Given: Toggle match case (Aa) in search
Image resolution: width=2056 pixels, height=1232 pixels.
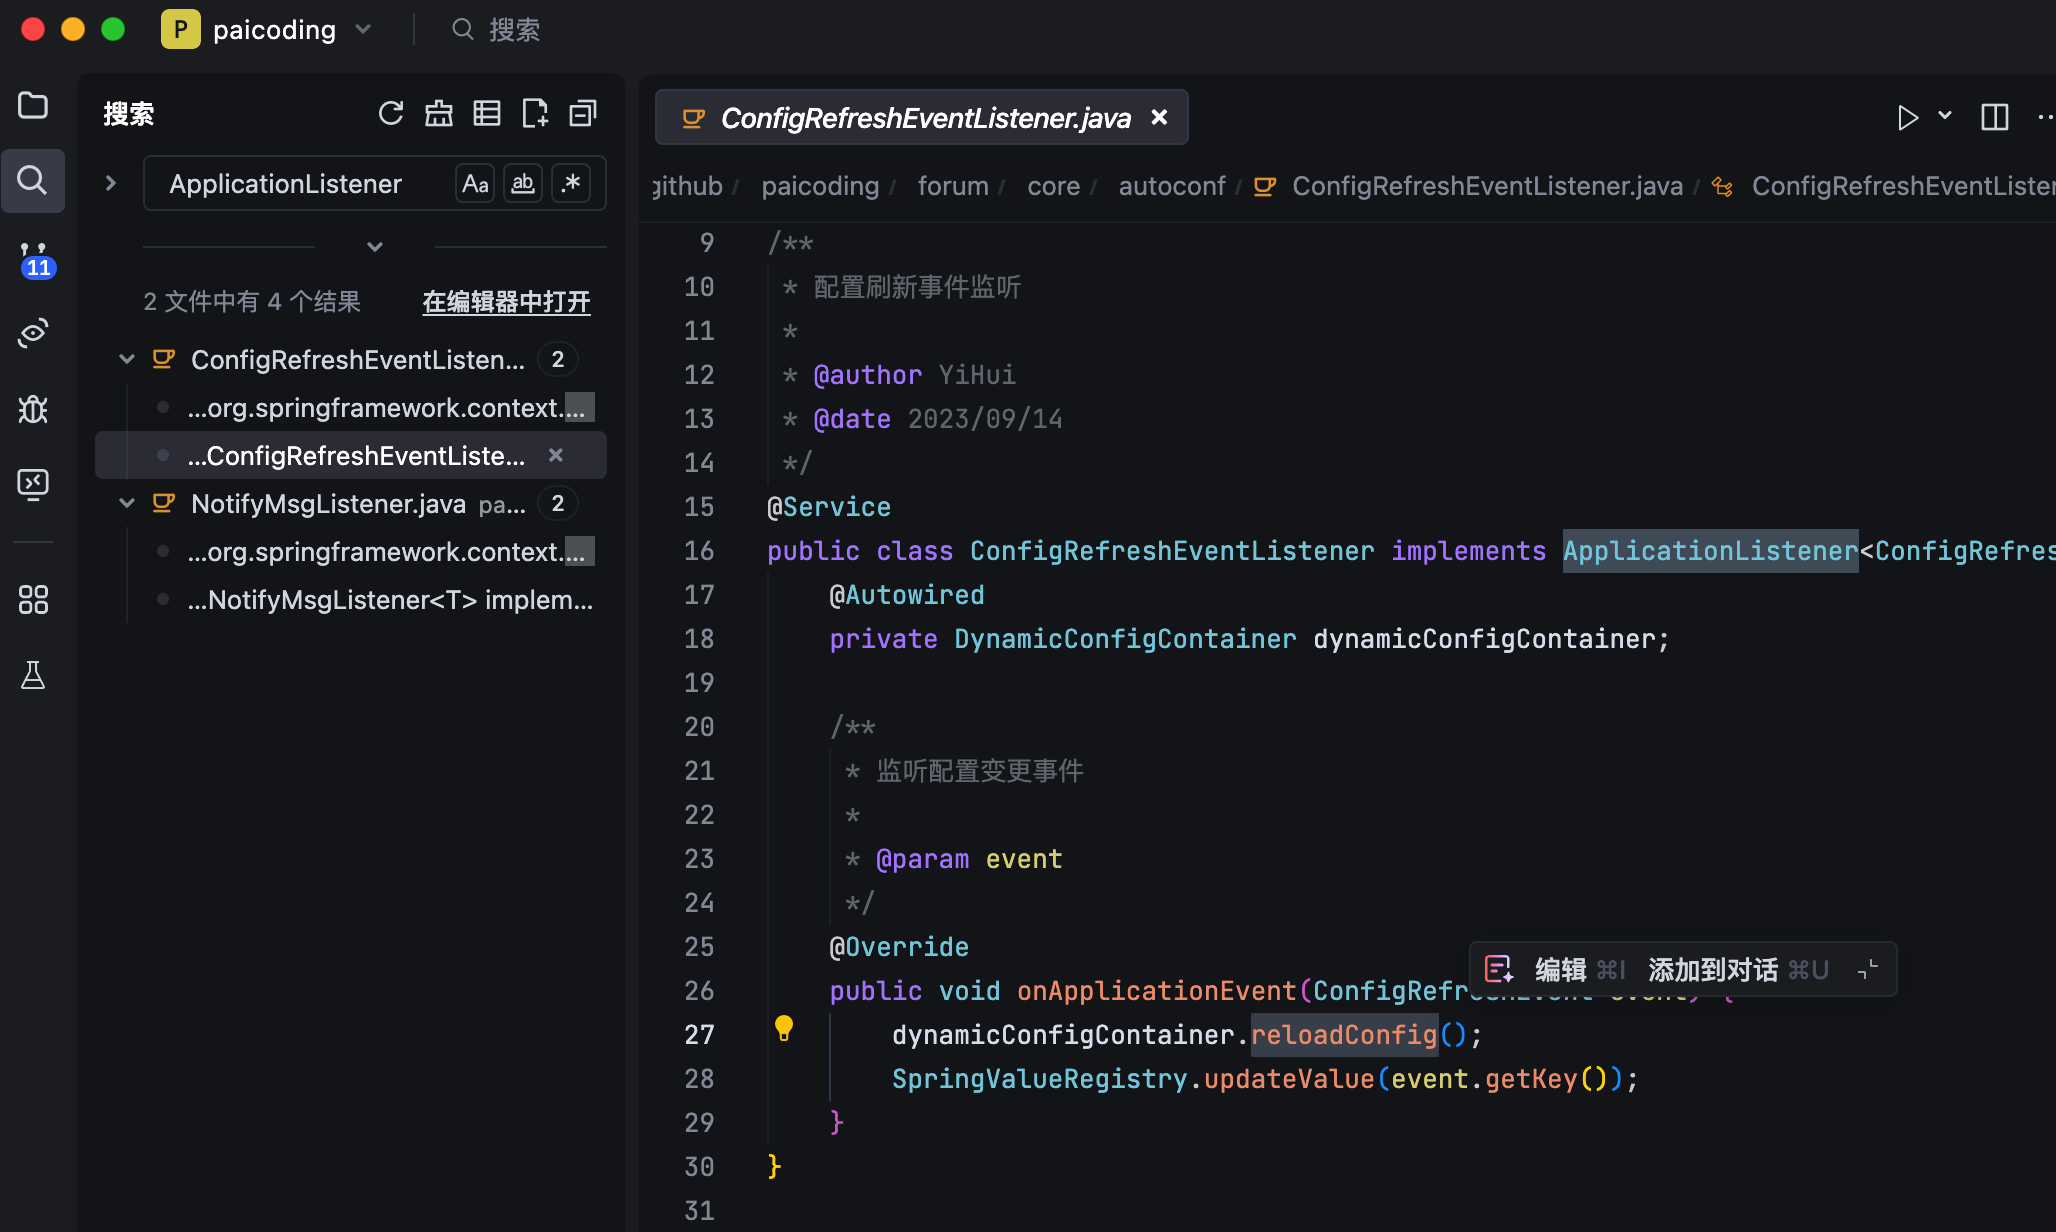Looking at the screenshot, I should 474,183.
